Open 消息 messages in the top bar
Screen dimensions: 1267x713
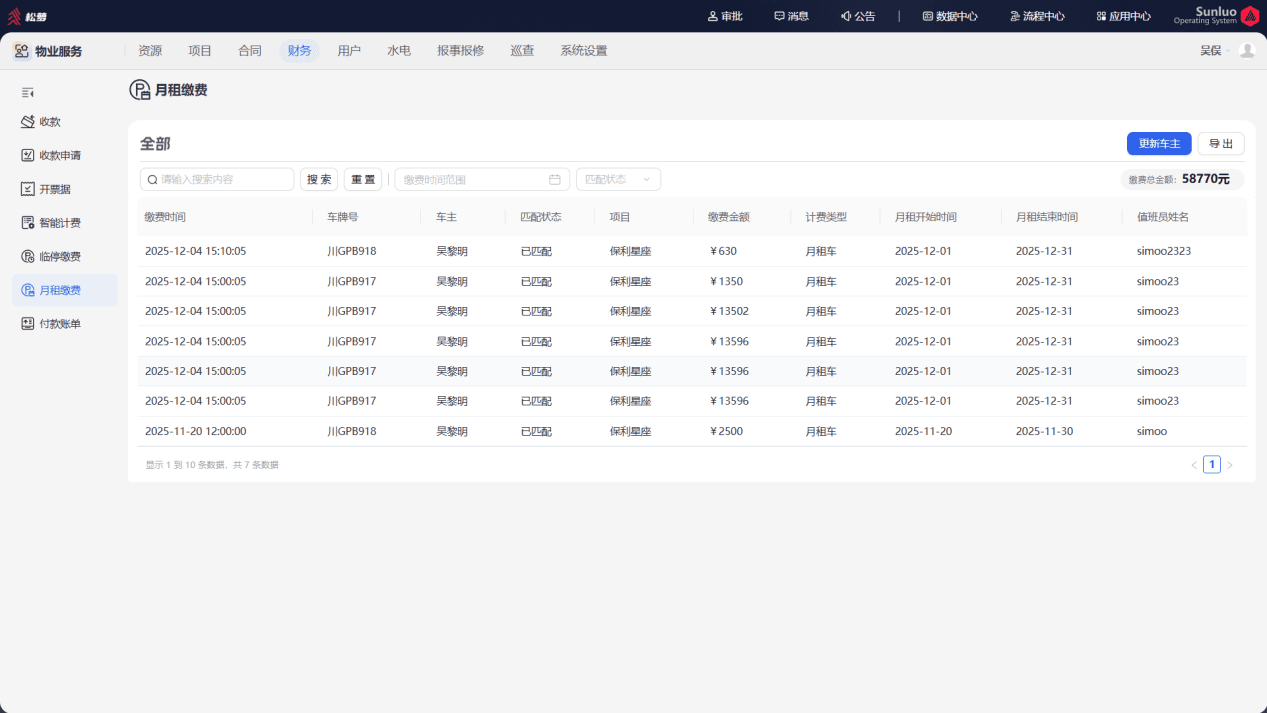(x=791, y=16)
